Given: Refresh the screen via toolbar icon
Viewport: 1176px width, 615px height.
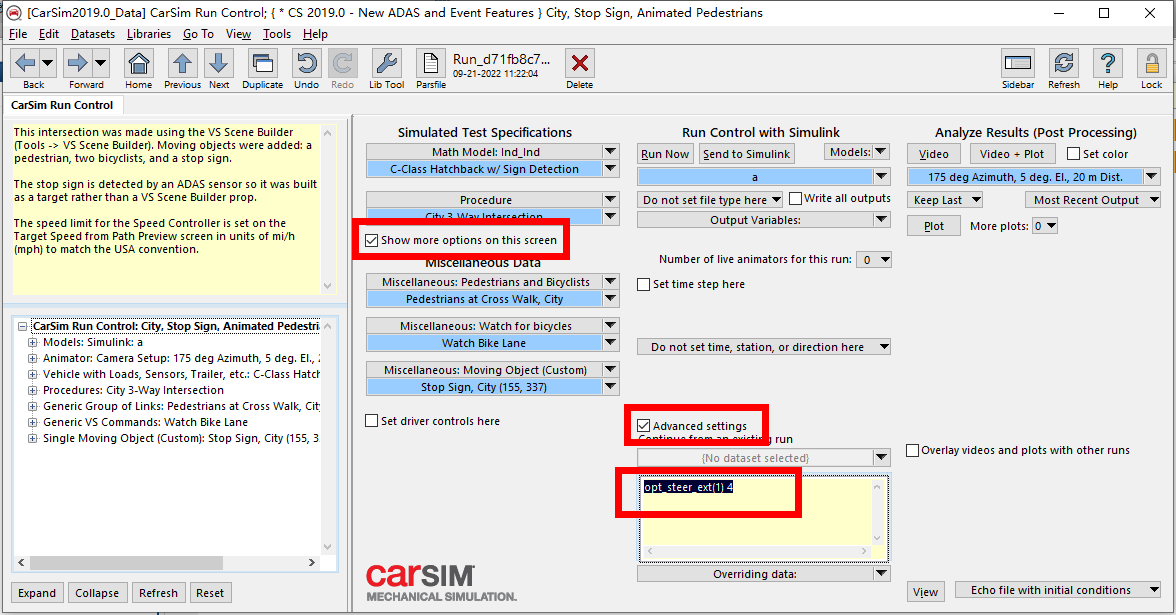Looking at the screenshot, I should click(x=1064, y=63).
